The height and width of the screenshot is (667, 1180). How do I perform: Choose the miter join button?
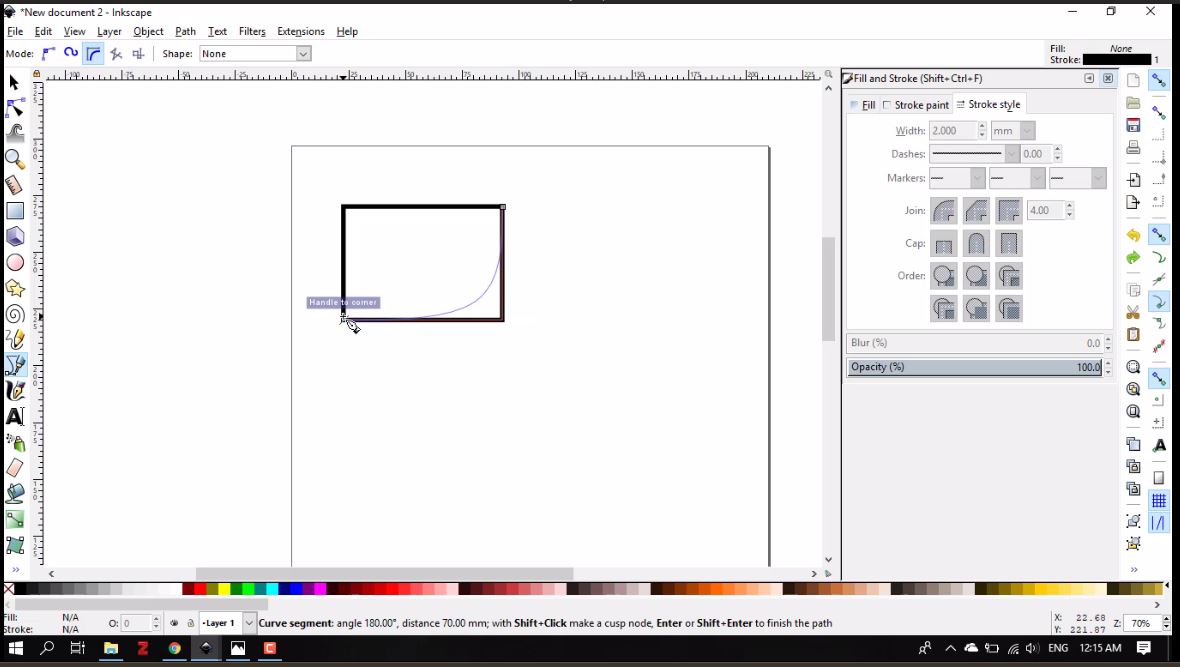pyautogui.click(x=1009, y=211)
